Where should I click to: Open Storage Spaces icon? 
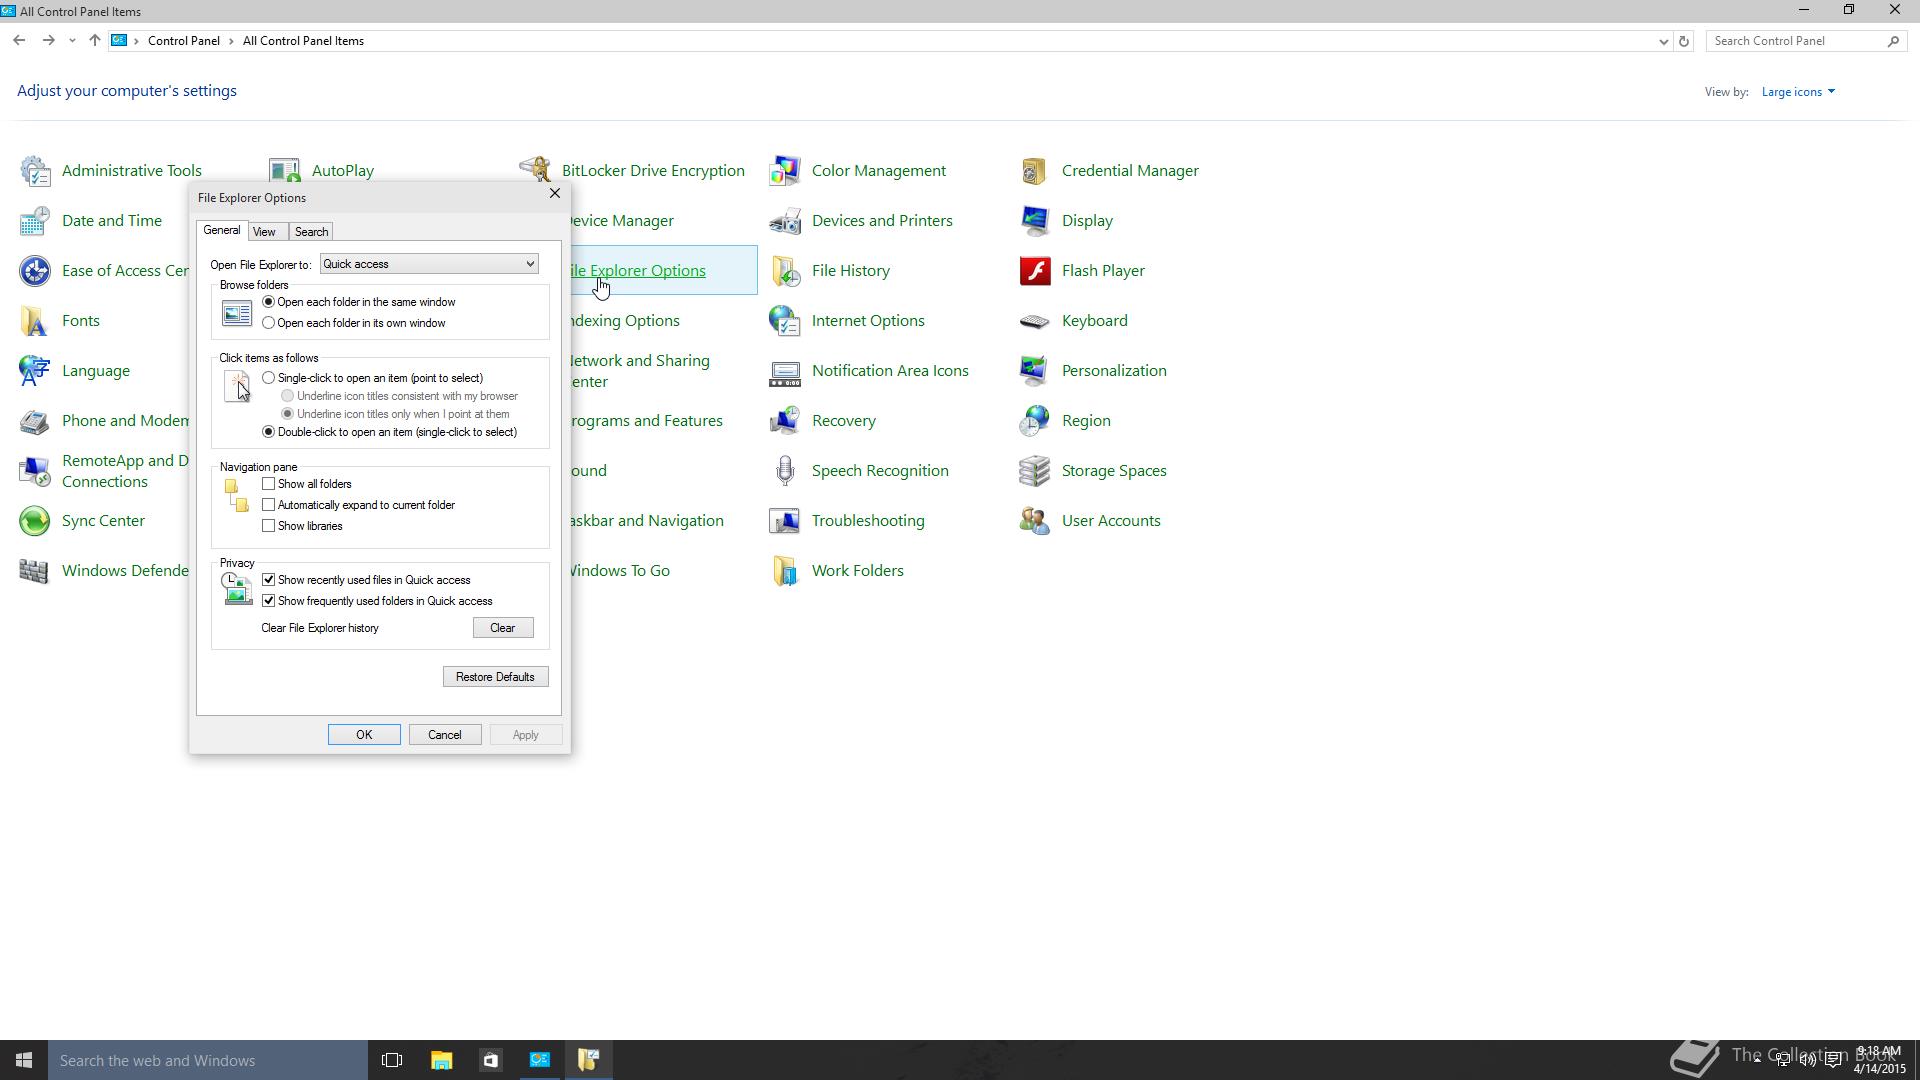tap(1035, 471)
